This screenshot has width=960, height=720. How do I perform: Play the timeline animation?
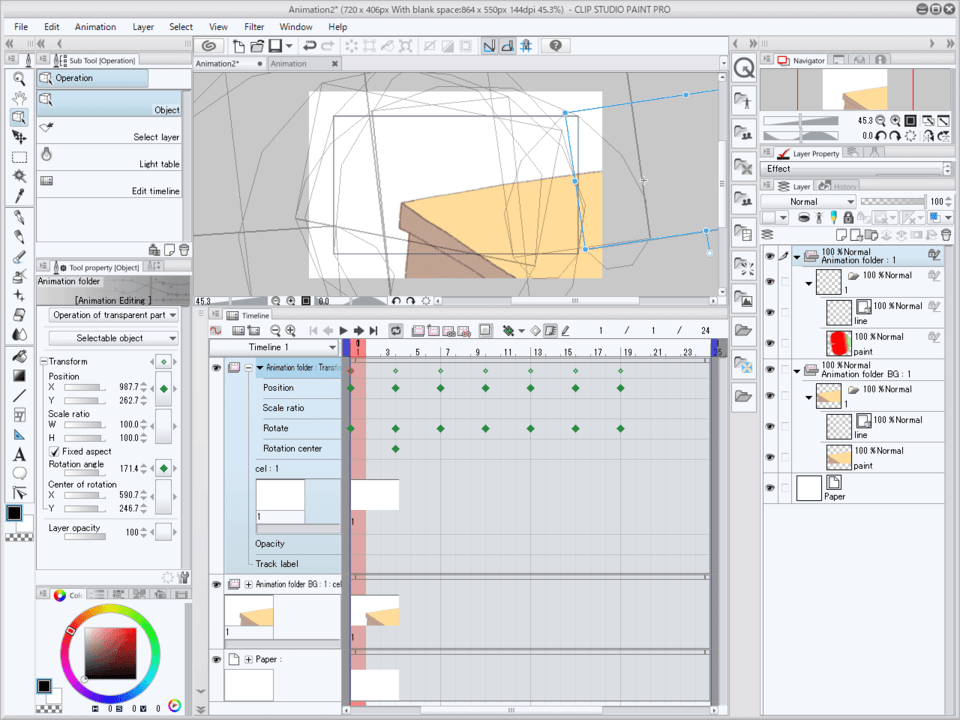coord(343,331)
